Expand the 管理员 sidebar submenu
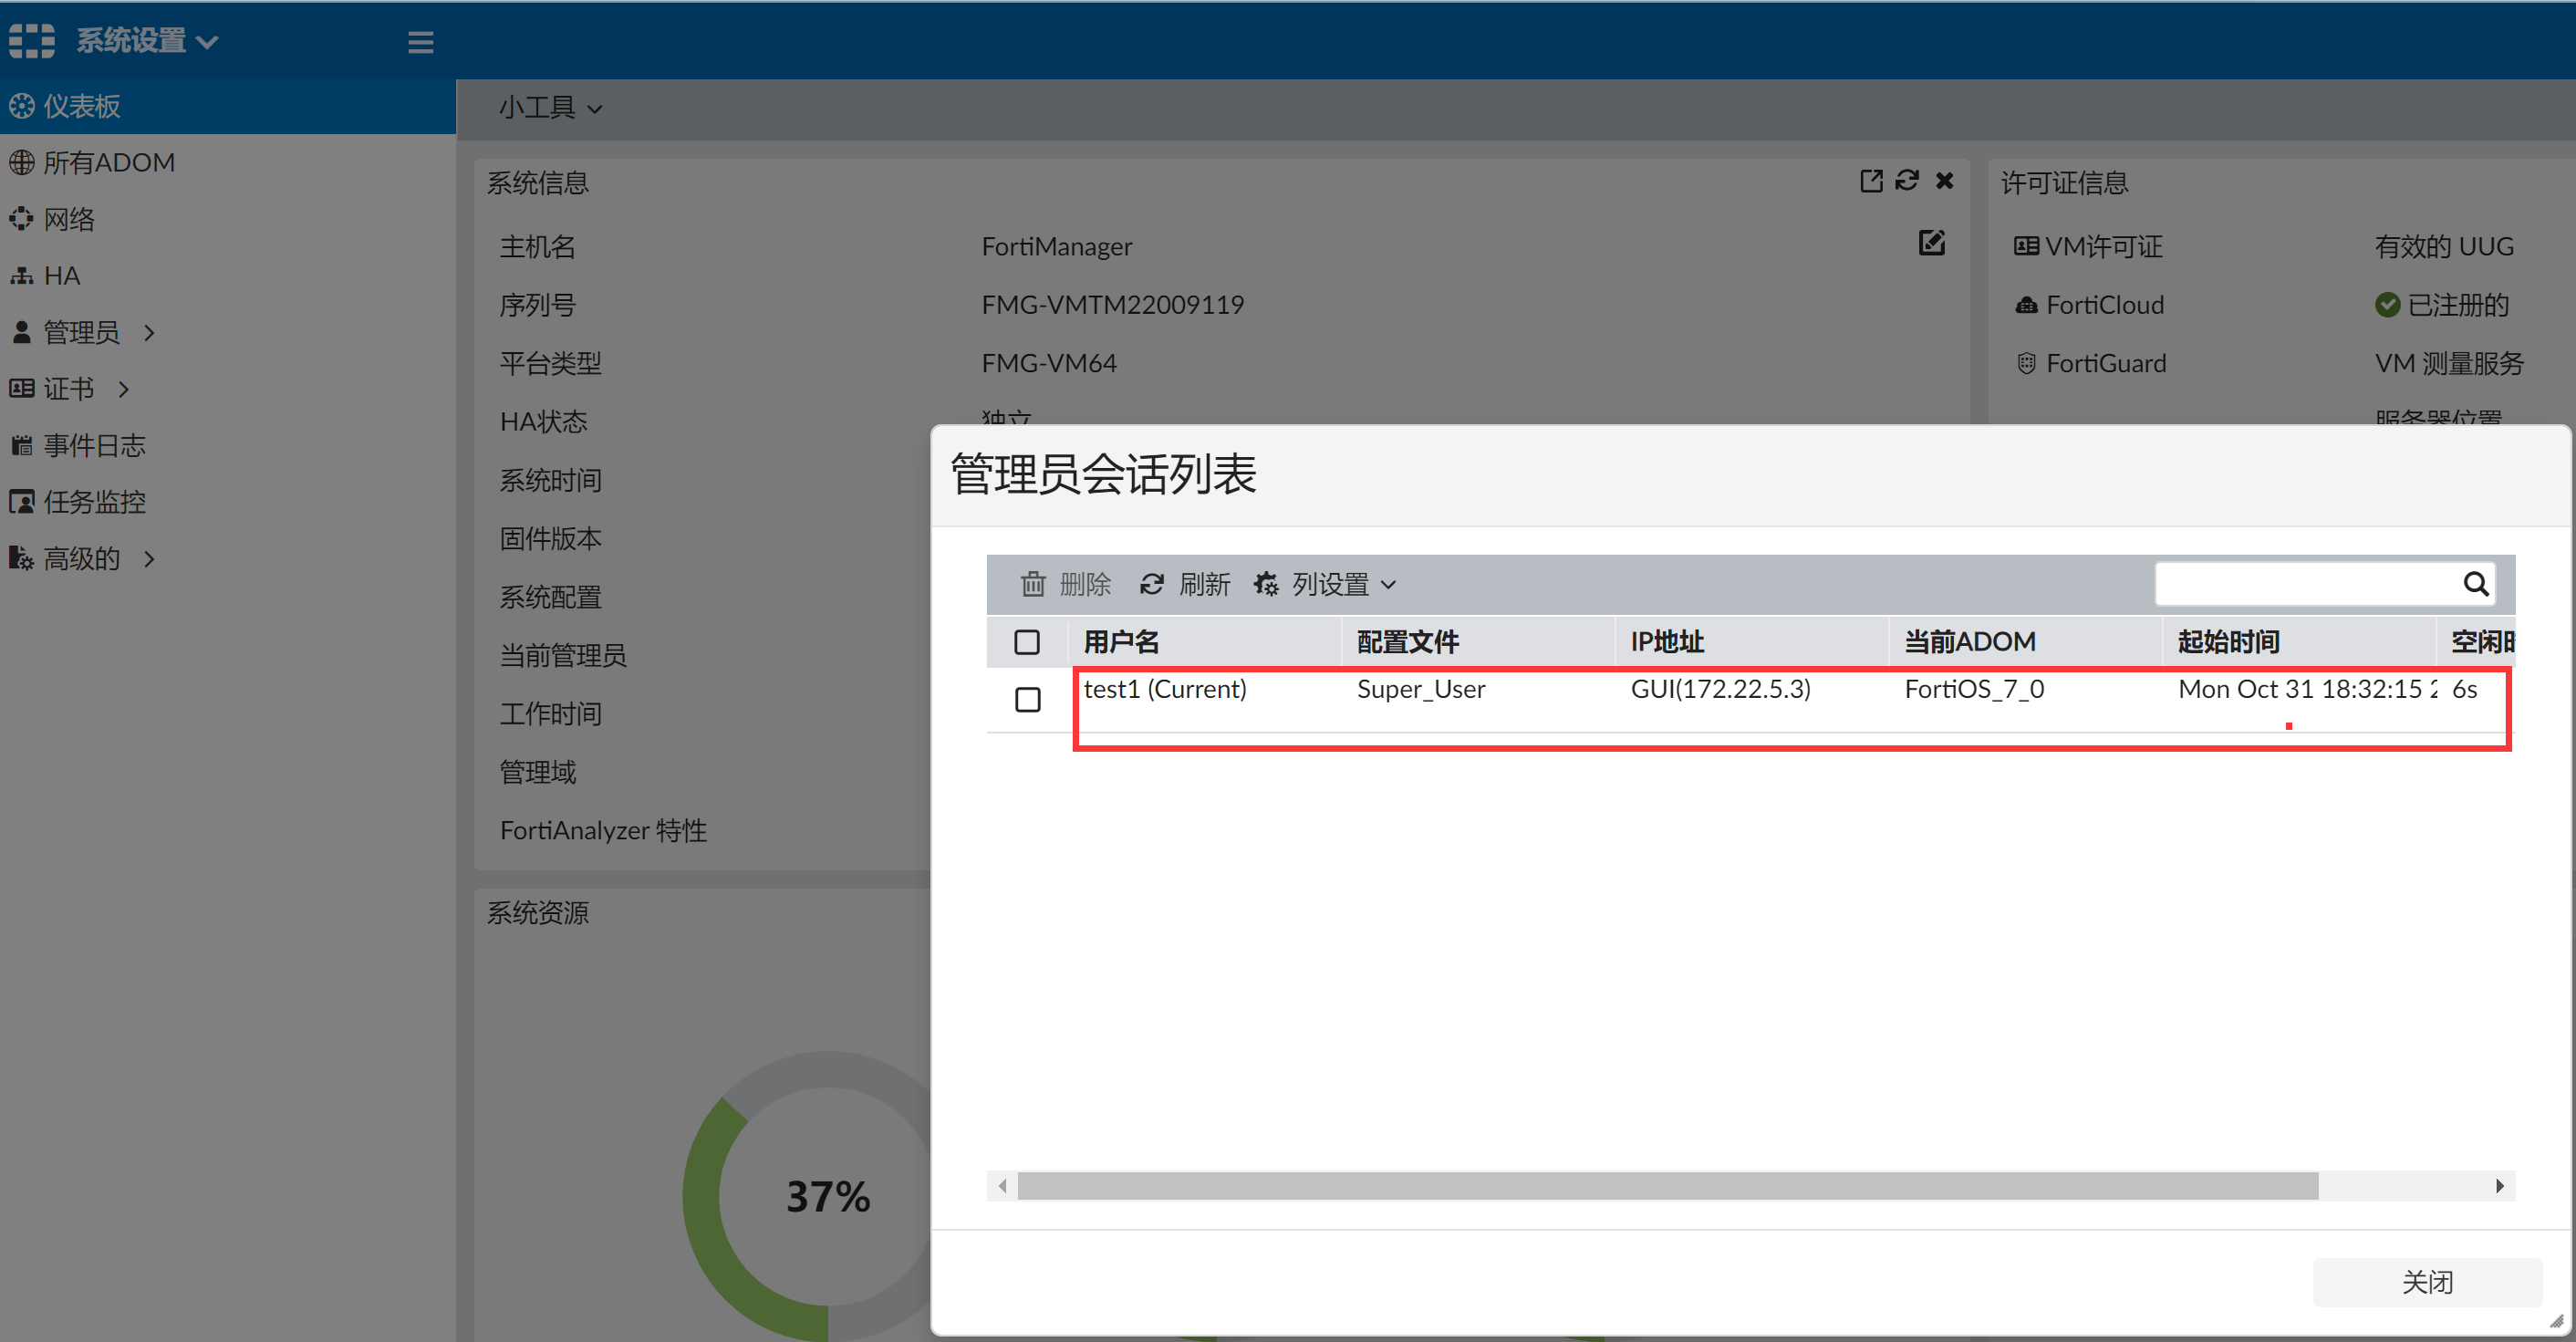Viewport: 2576px width, 1342px height. (84, 332)
